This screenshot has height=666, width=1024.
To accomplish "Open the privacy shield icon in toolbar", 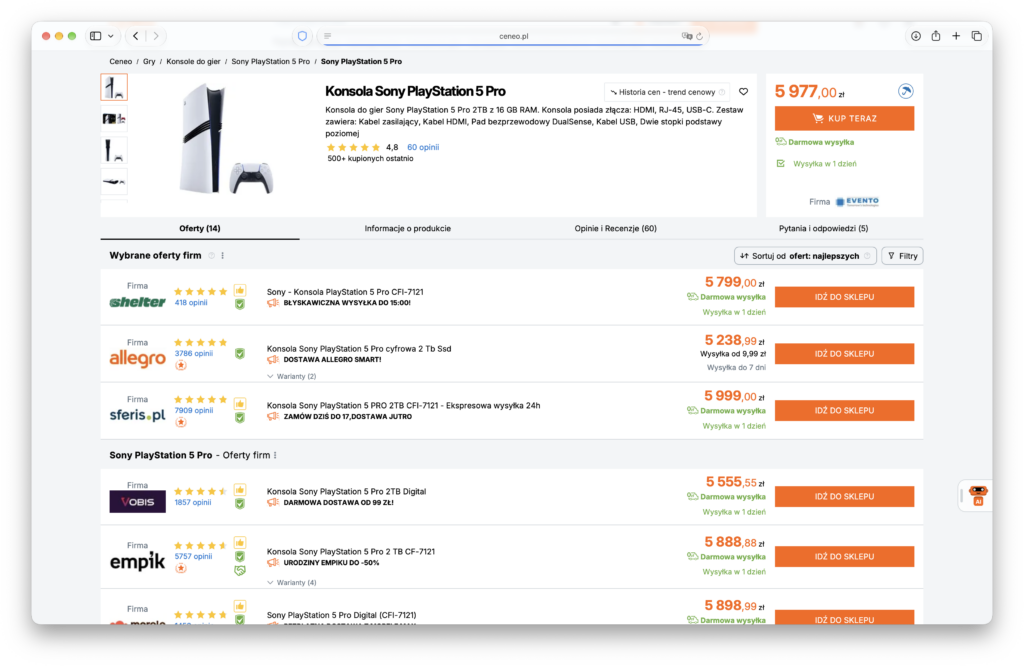I will pos(302,36).
